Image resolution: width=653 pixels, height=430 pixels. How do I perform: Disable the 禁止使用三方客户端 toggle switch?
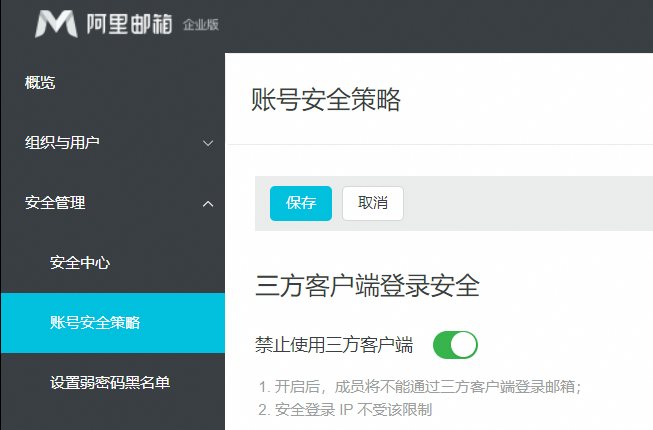pyautogui.click(x=455, y=345)
